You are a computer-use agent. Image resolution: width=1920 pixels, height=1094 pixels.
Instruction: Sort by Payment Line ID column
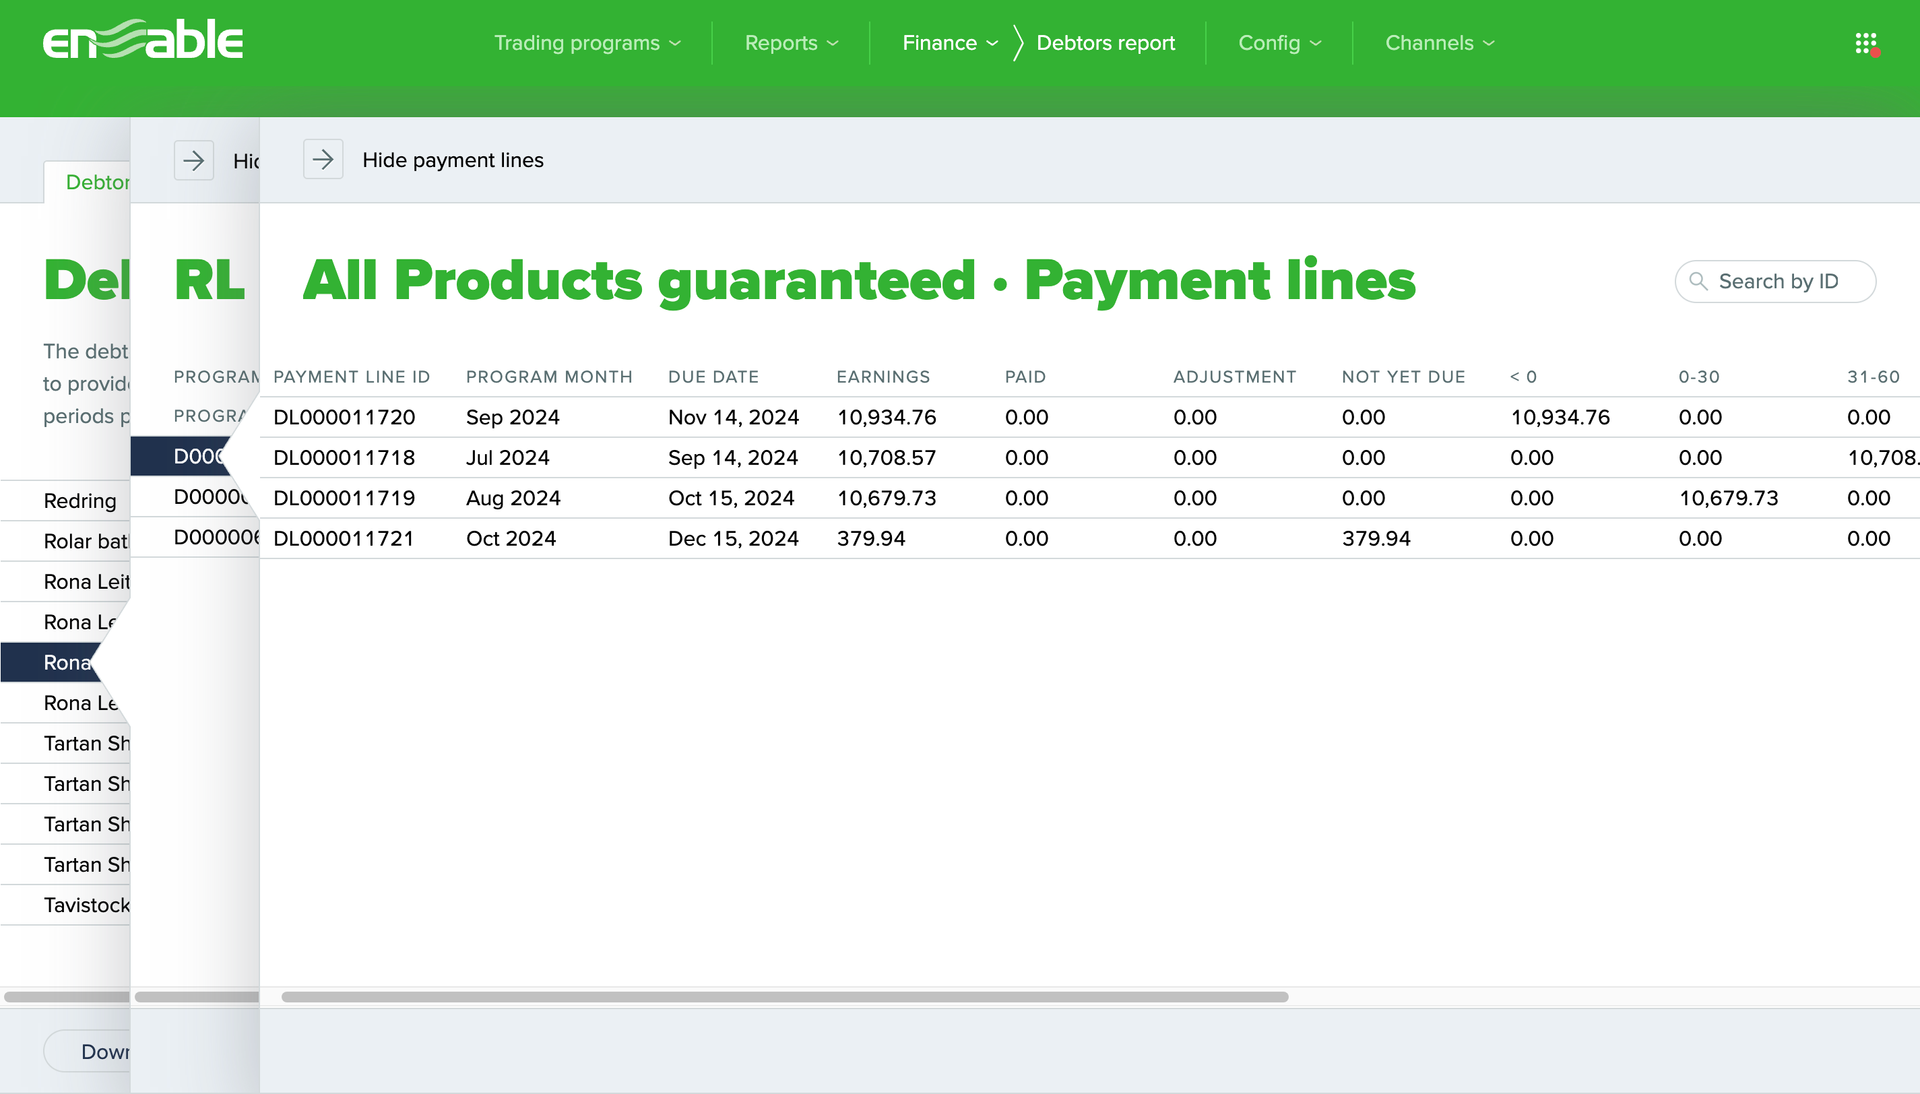coord(351,377)
